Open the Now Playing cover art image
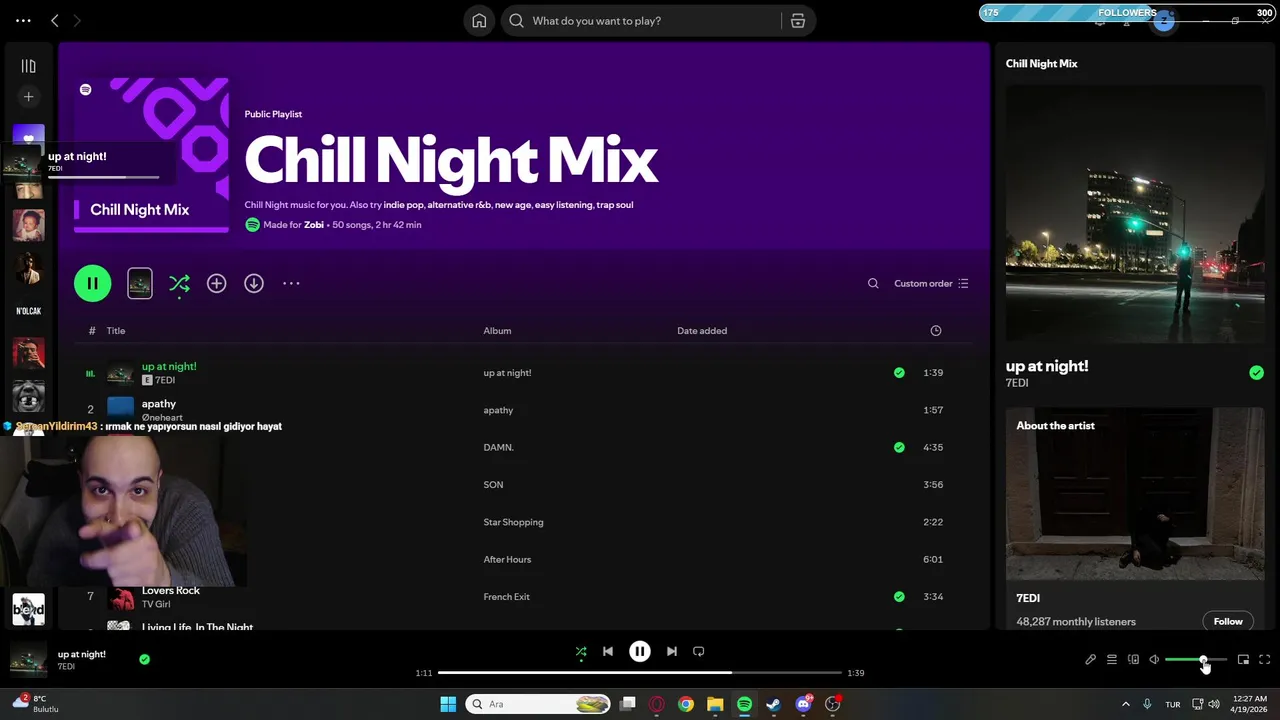 click(x=1135, y=214)
